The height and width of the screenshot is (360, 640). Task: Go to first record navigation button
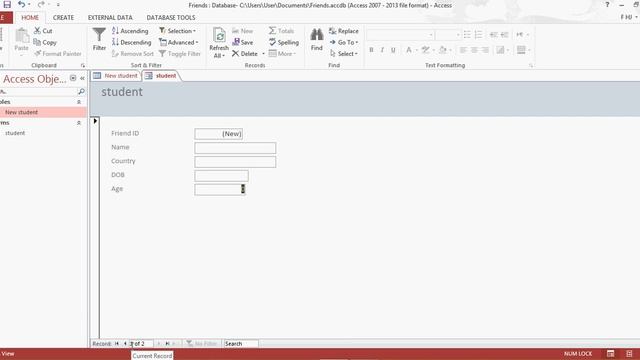(x=117, y=344)
